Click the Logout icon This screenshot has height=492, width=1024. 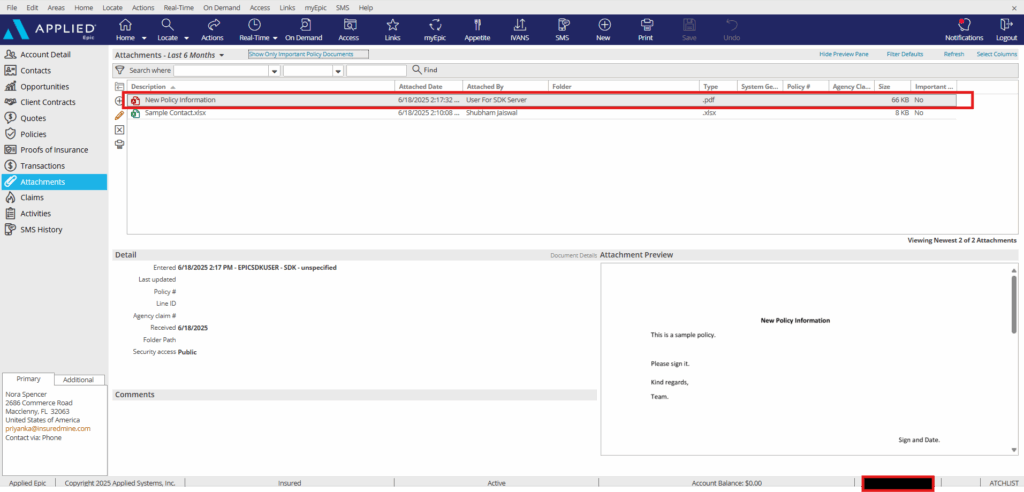[x=1006, y=25]
